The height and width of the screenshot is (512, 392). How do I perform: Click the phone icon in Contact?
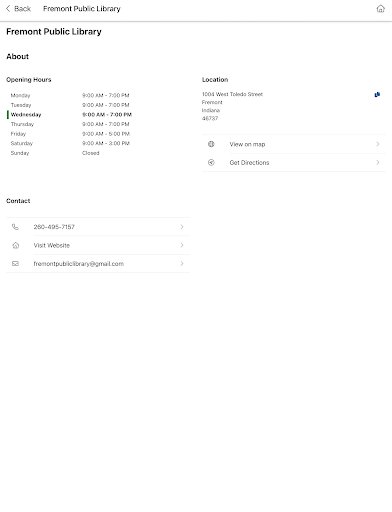pos(15,227)
